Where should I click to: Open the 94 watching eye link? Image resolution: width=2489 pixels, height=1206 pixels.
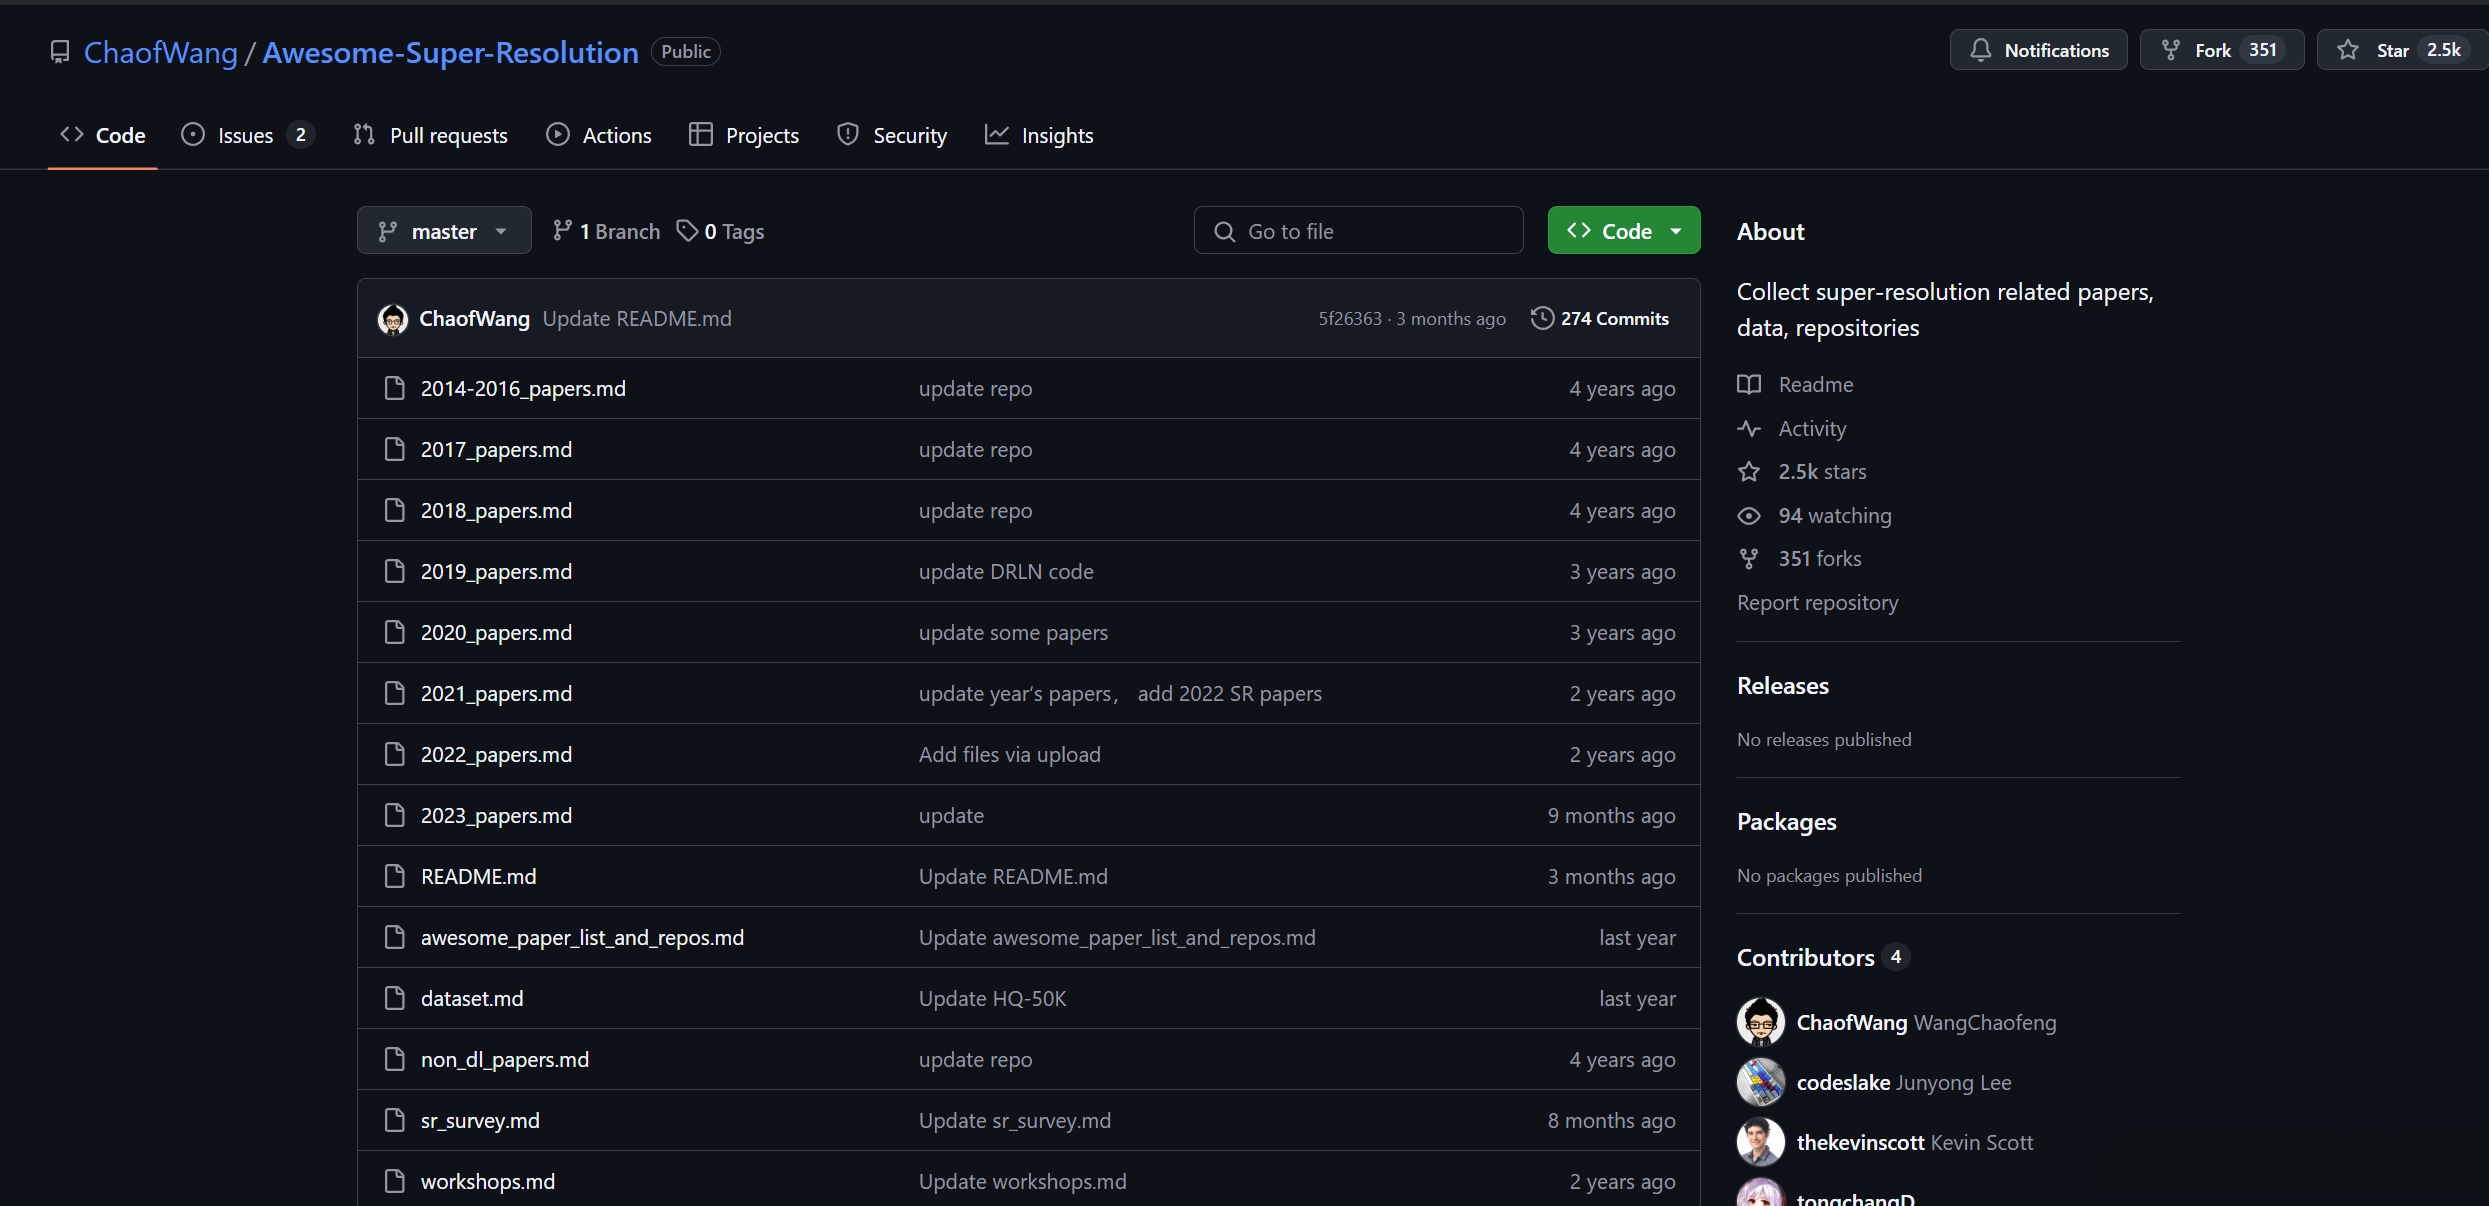tap(1833, 515)
